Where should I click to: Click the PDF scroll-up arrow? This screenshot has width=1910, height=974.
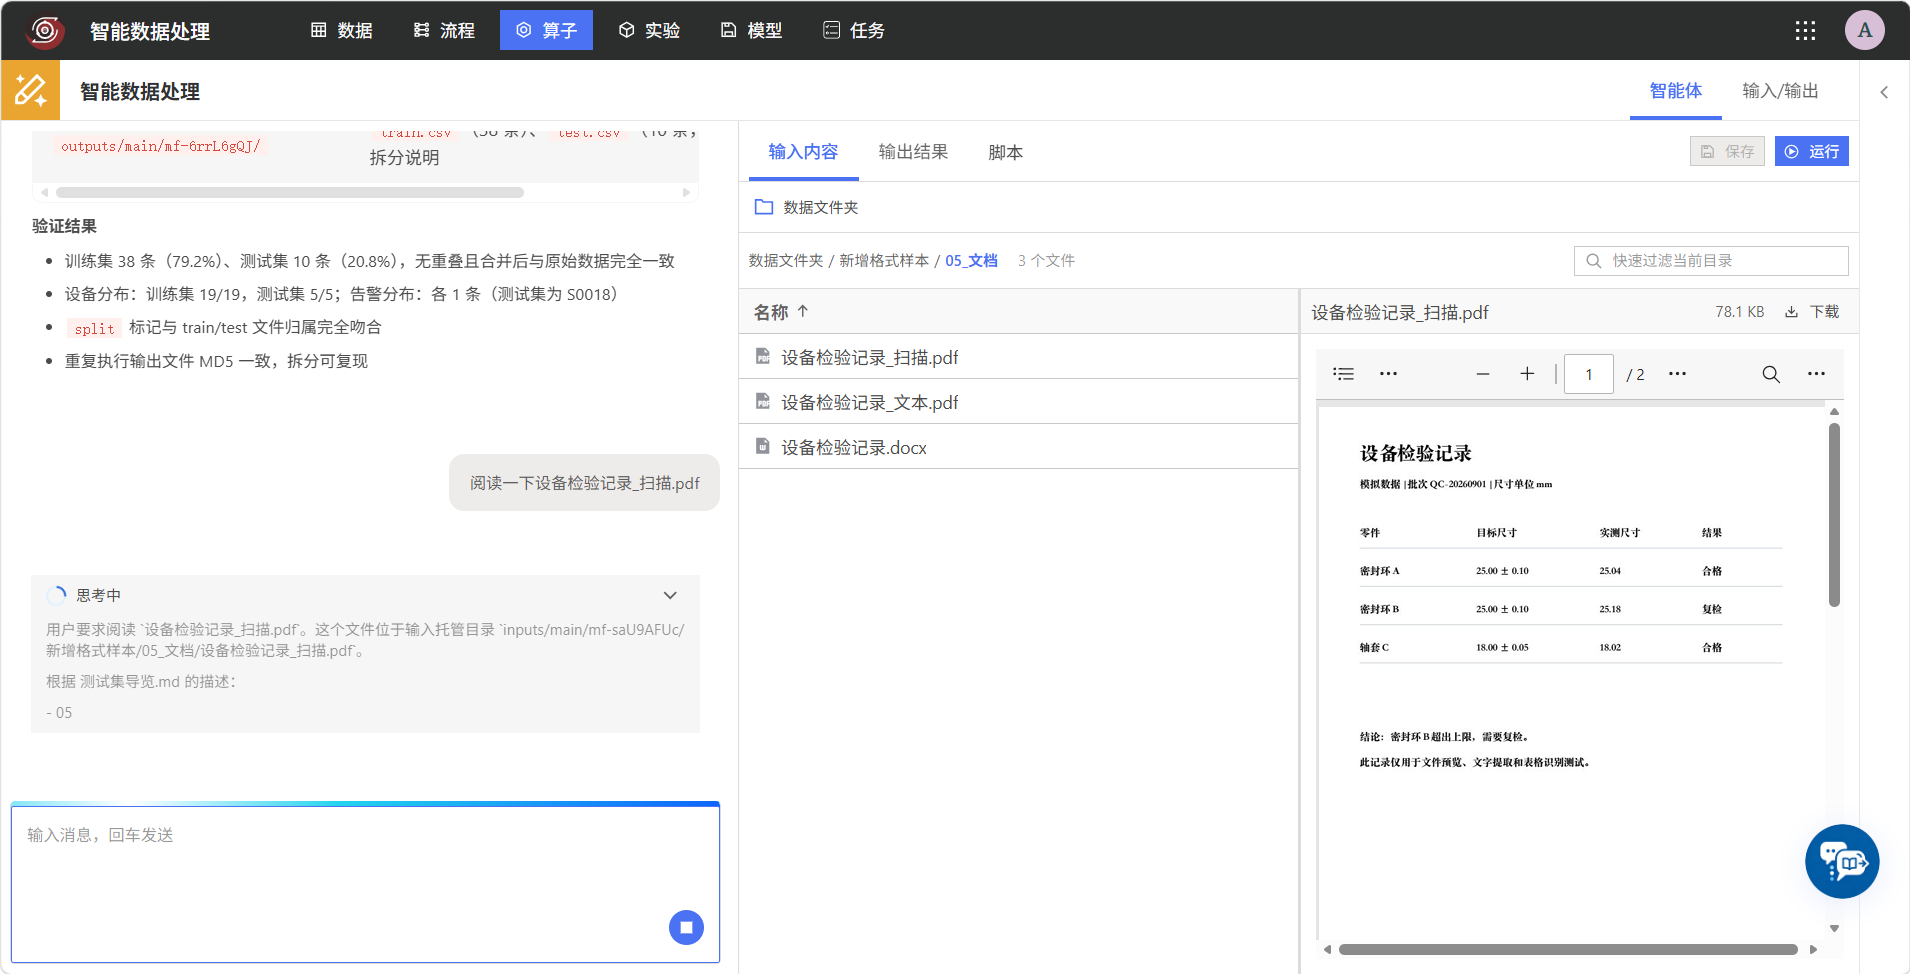click(x=1834, y=411)
